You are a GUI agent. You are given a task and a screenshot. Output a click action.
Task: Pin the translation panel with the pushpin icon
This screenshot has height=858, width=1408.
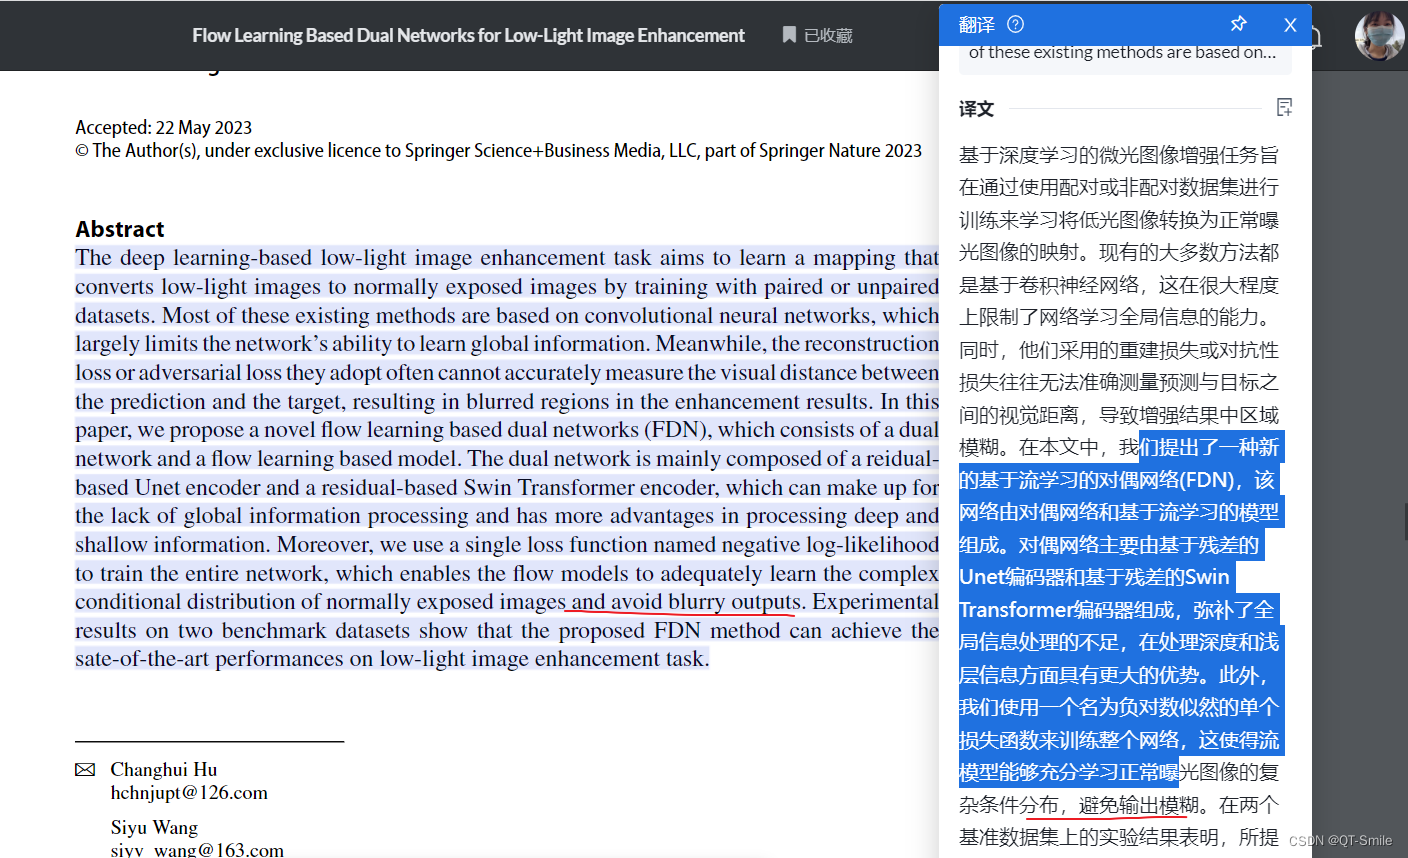pyautogui.click(x=1238, y=24)
